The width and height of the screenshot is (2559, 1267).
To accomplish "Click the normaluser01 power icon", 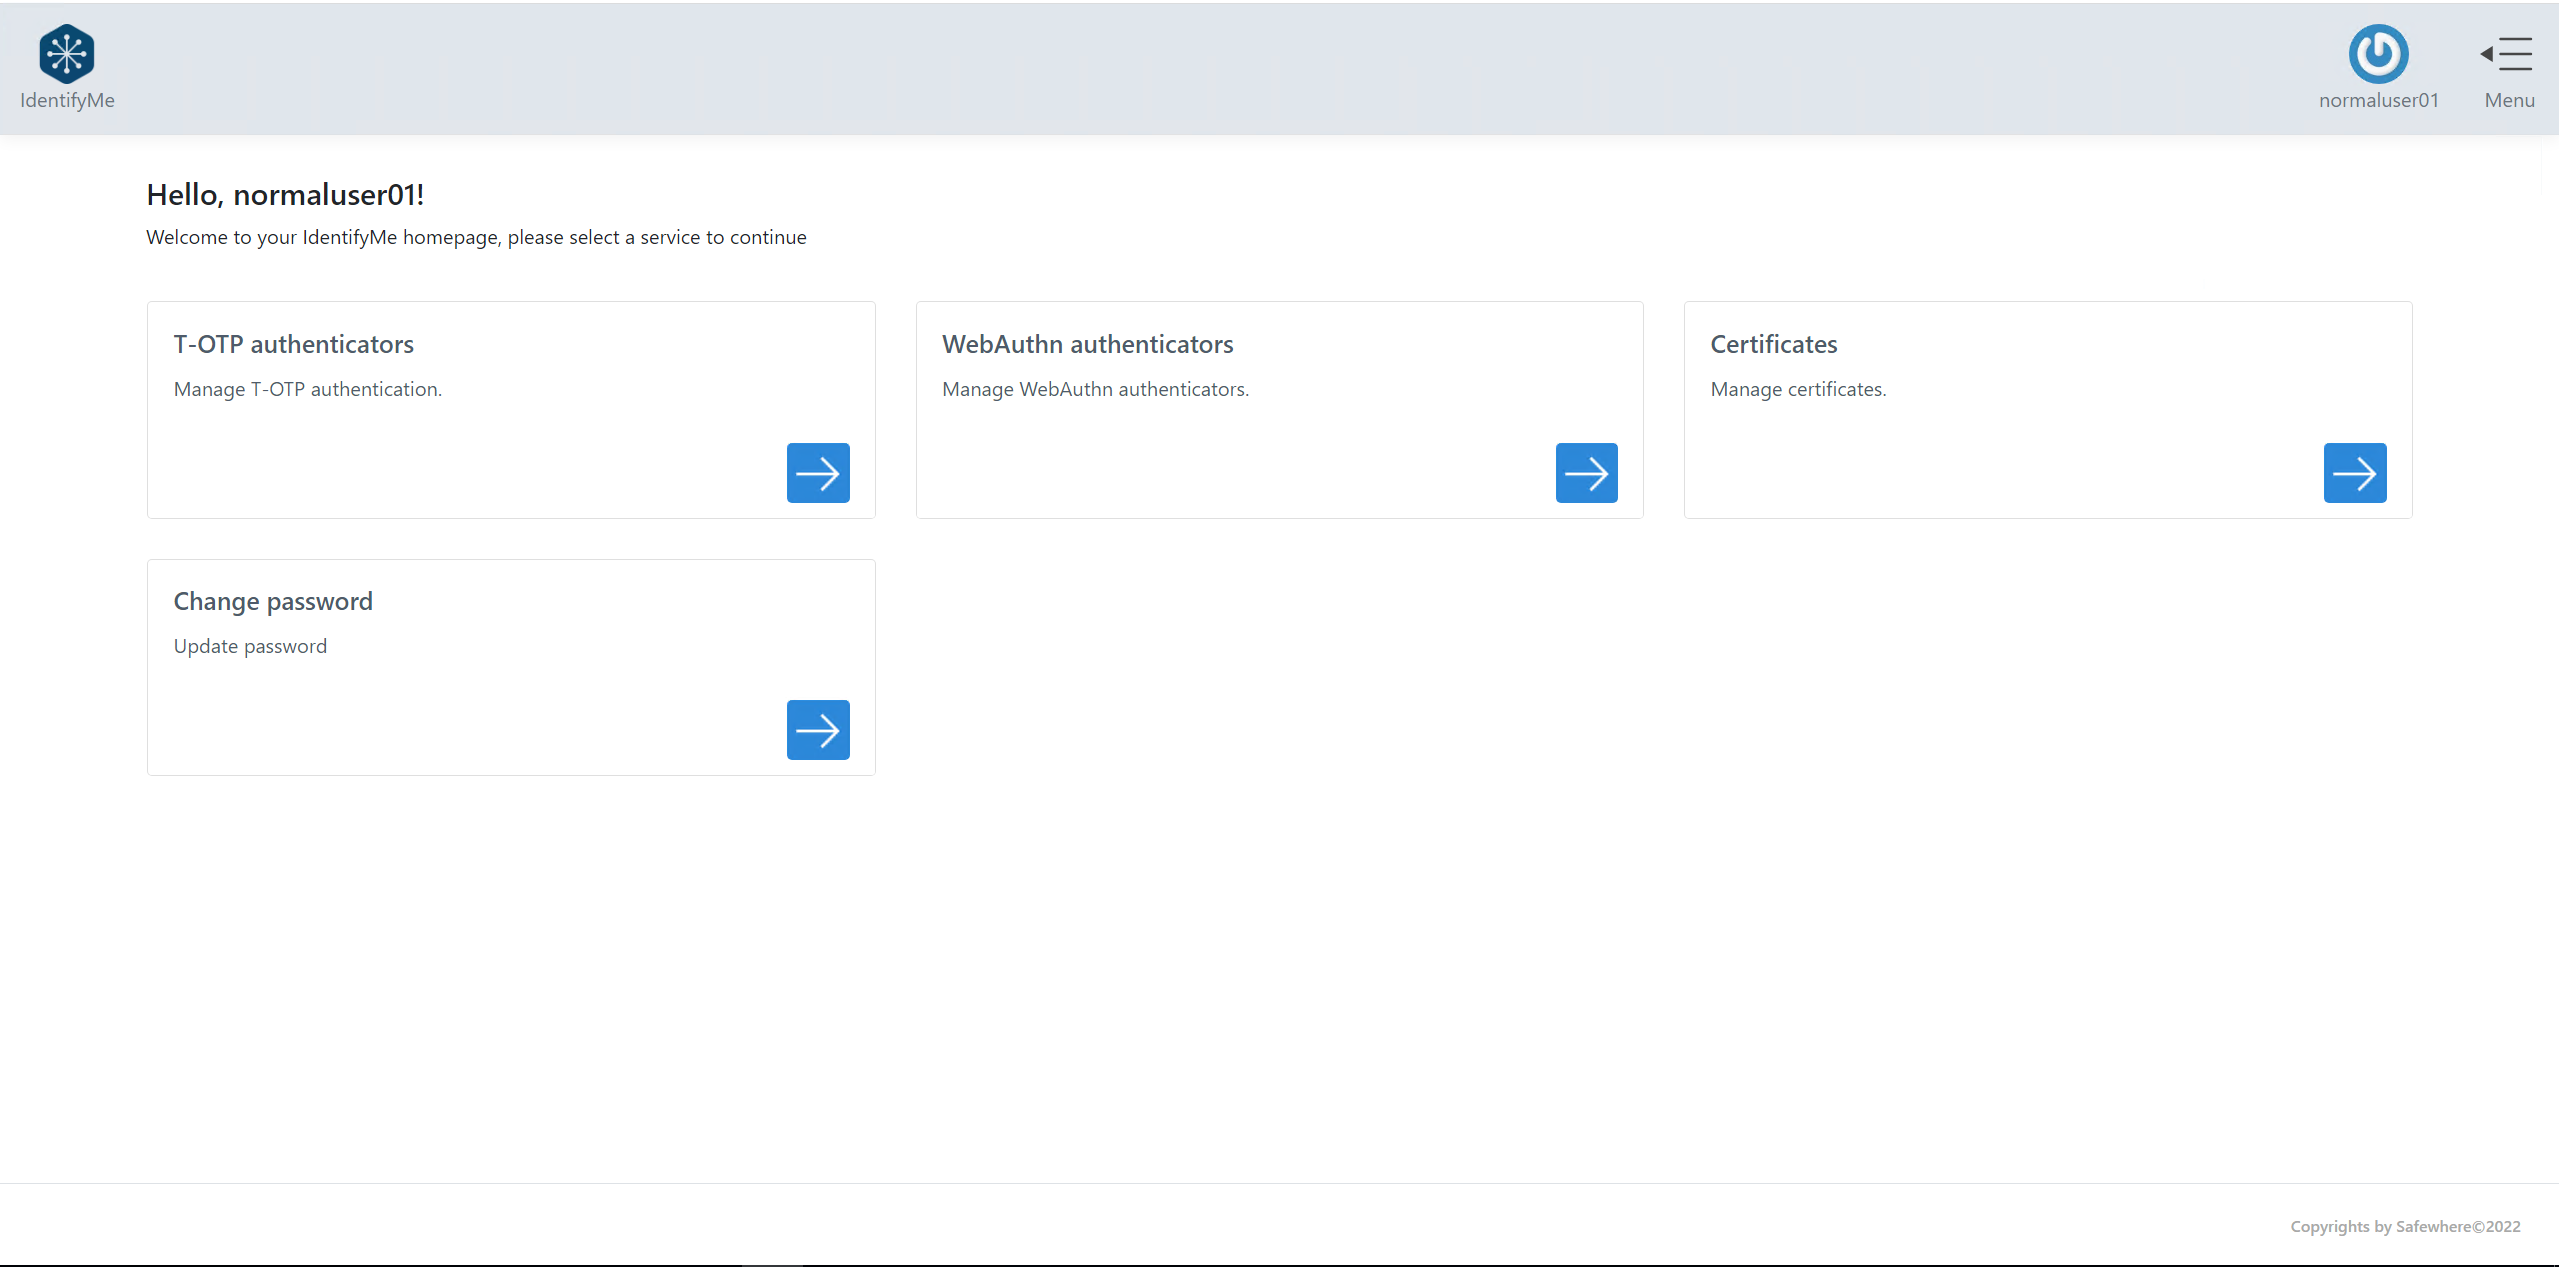I will click(2378, 54).
